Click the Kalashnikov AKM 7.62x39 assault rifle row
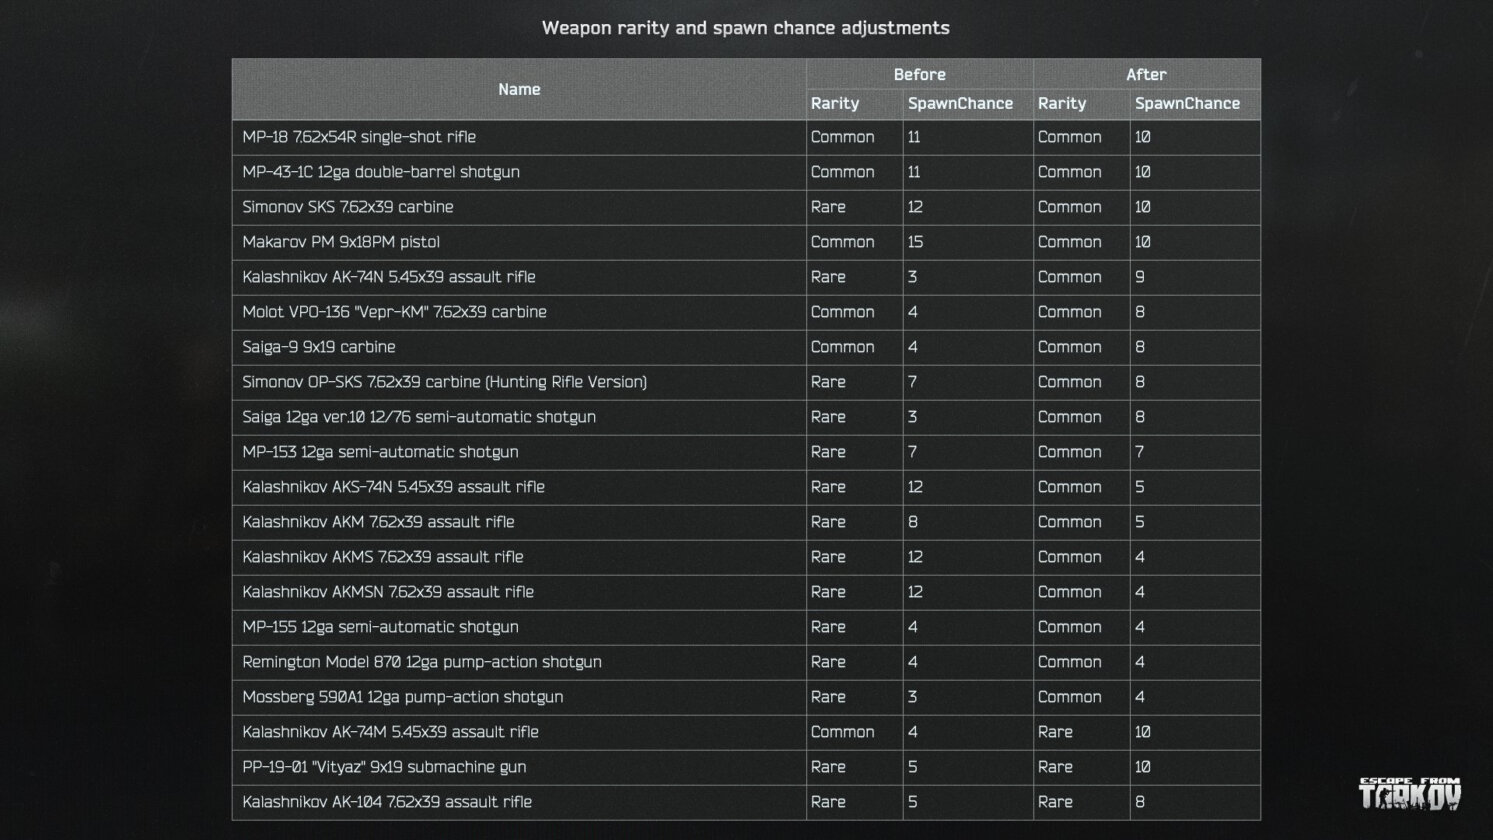Viewport: 1493px width, 840px height. (x=378, y=522)
